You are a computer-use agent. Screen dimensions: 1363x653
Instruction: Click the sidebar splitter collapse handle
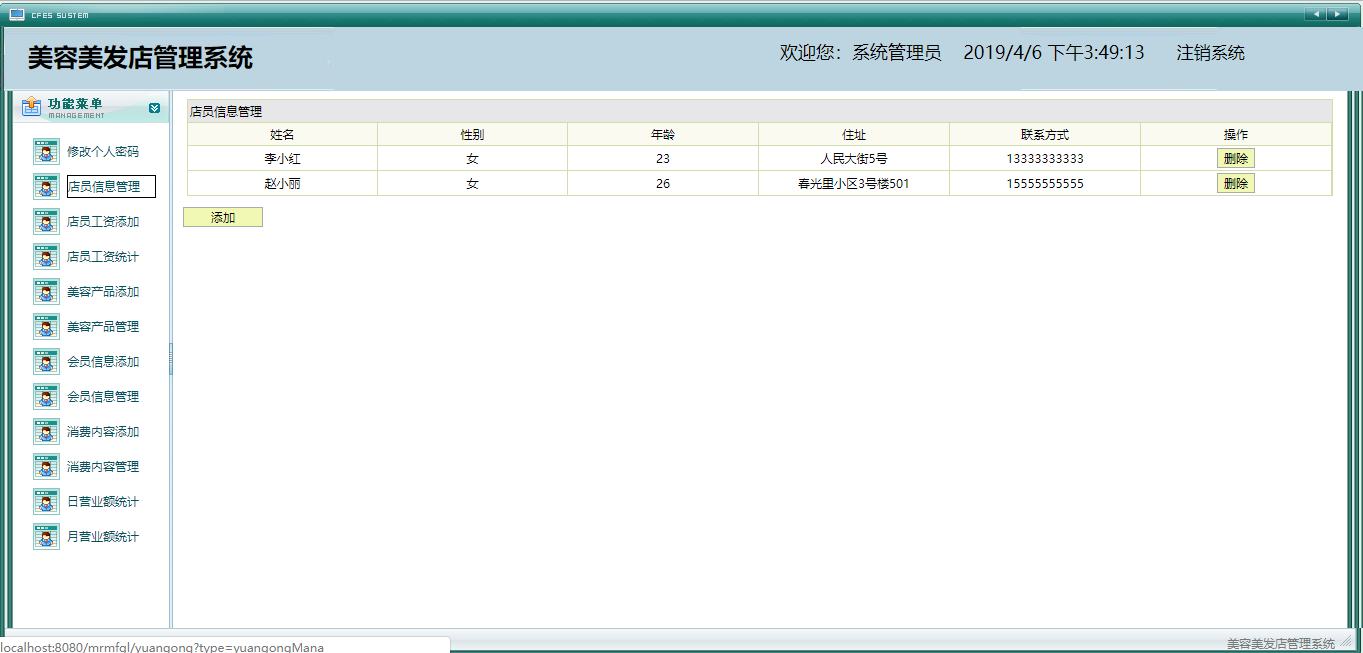pyautogui.click(x=171, y=359)
